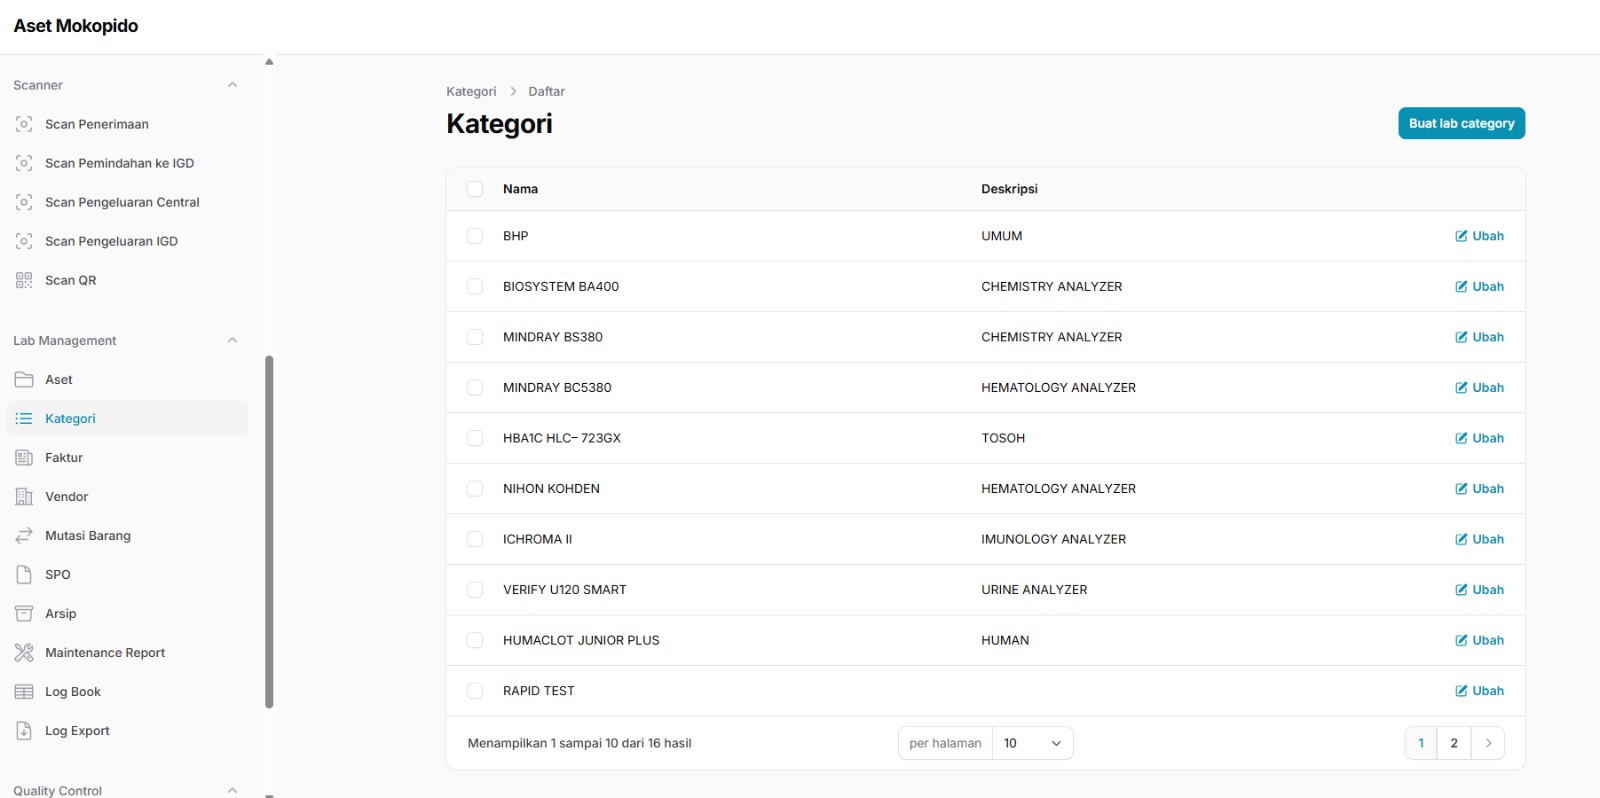Click the Faktur newspaper icon
Screen dimensions: 1600x798
(24, 458)
